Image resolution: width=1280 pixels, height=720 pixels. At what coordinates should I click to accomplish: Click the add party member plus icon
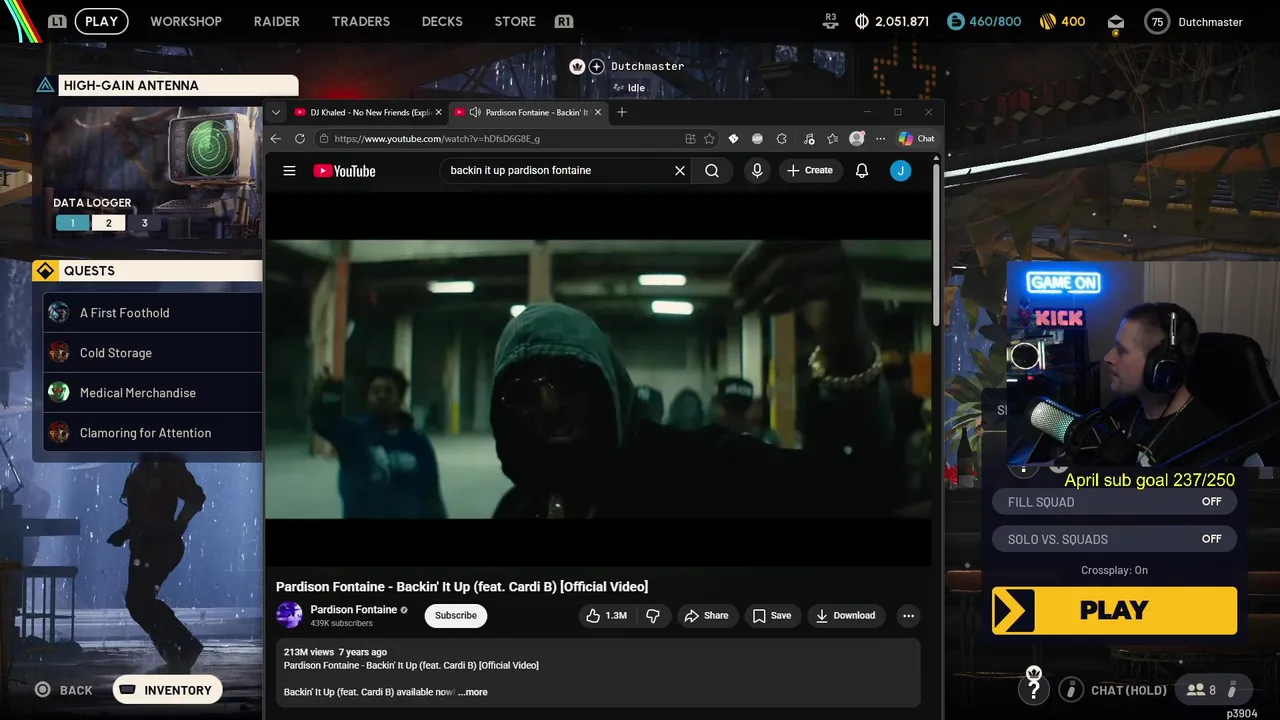tap(597, 67)
